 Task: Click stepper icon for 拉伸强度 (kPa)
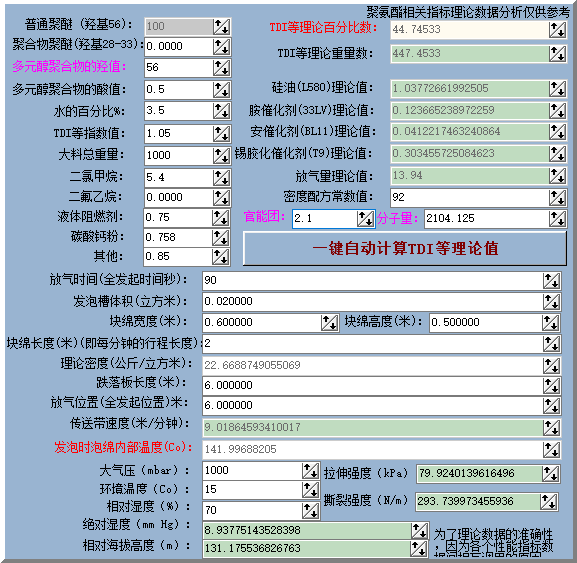[551, 474]
